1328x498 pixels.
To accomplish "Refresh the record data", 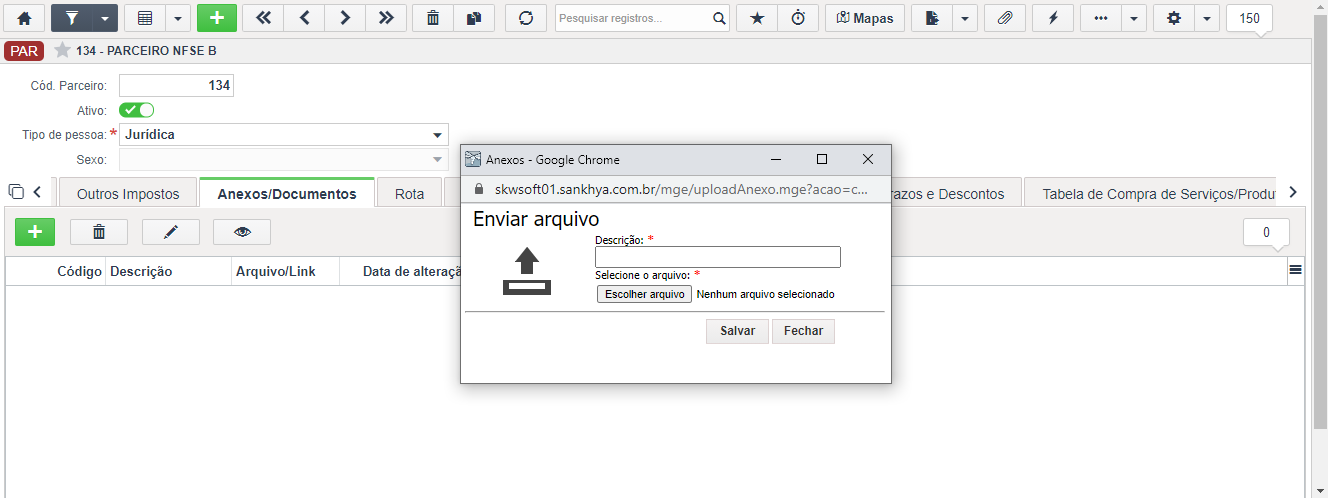I will tap(526, 18).
